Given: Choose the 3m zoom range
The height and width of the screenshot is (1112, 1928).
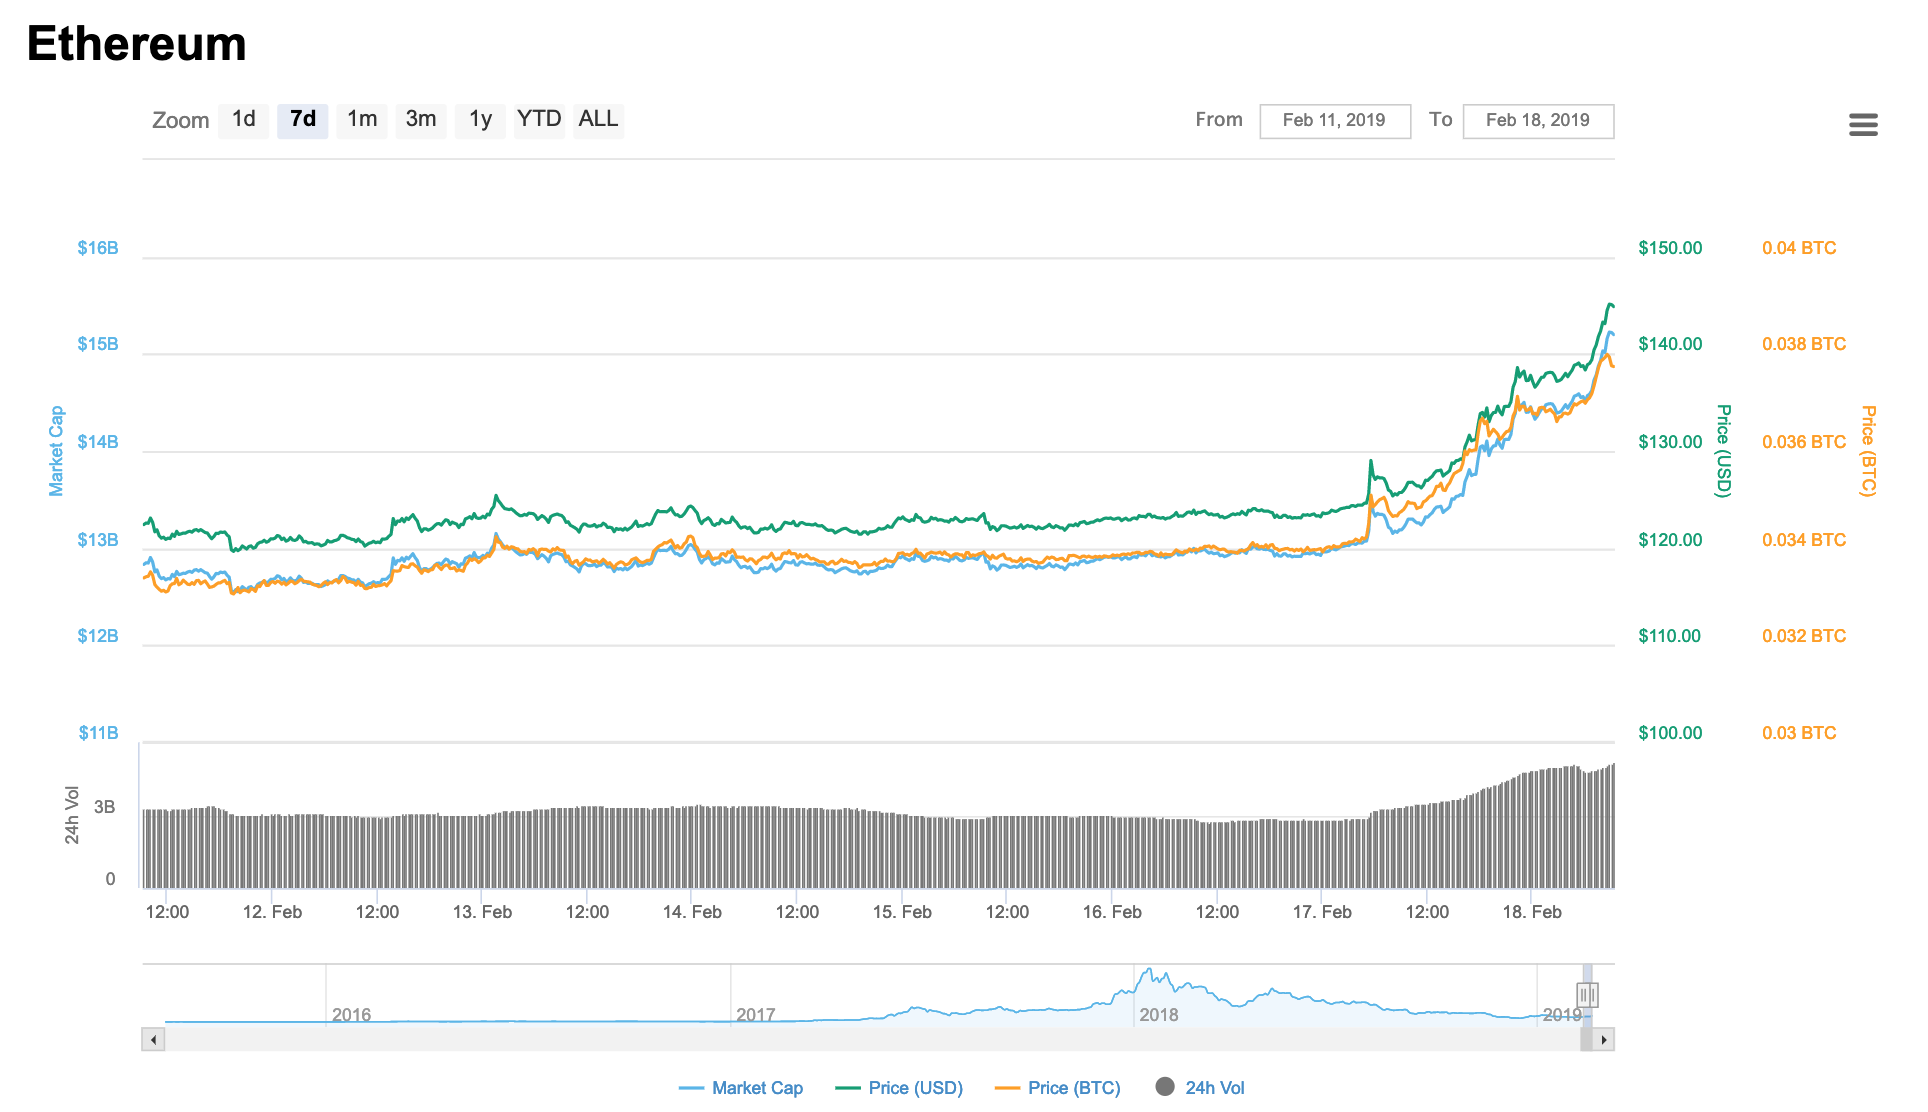Looking at the screenshot, I should (421, 120).
